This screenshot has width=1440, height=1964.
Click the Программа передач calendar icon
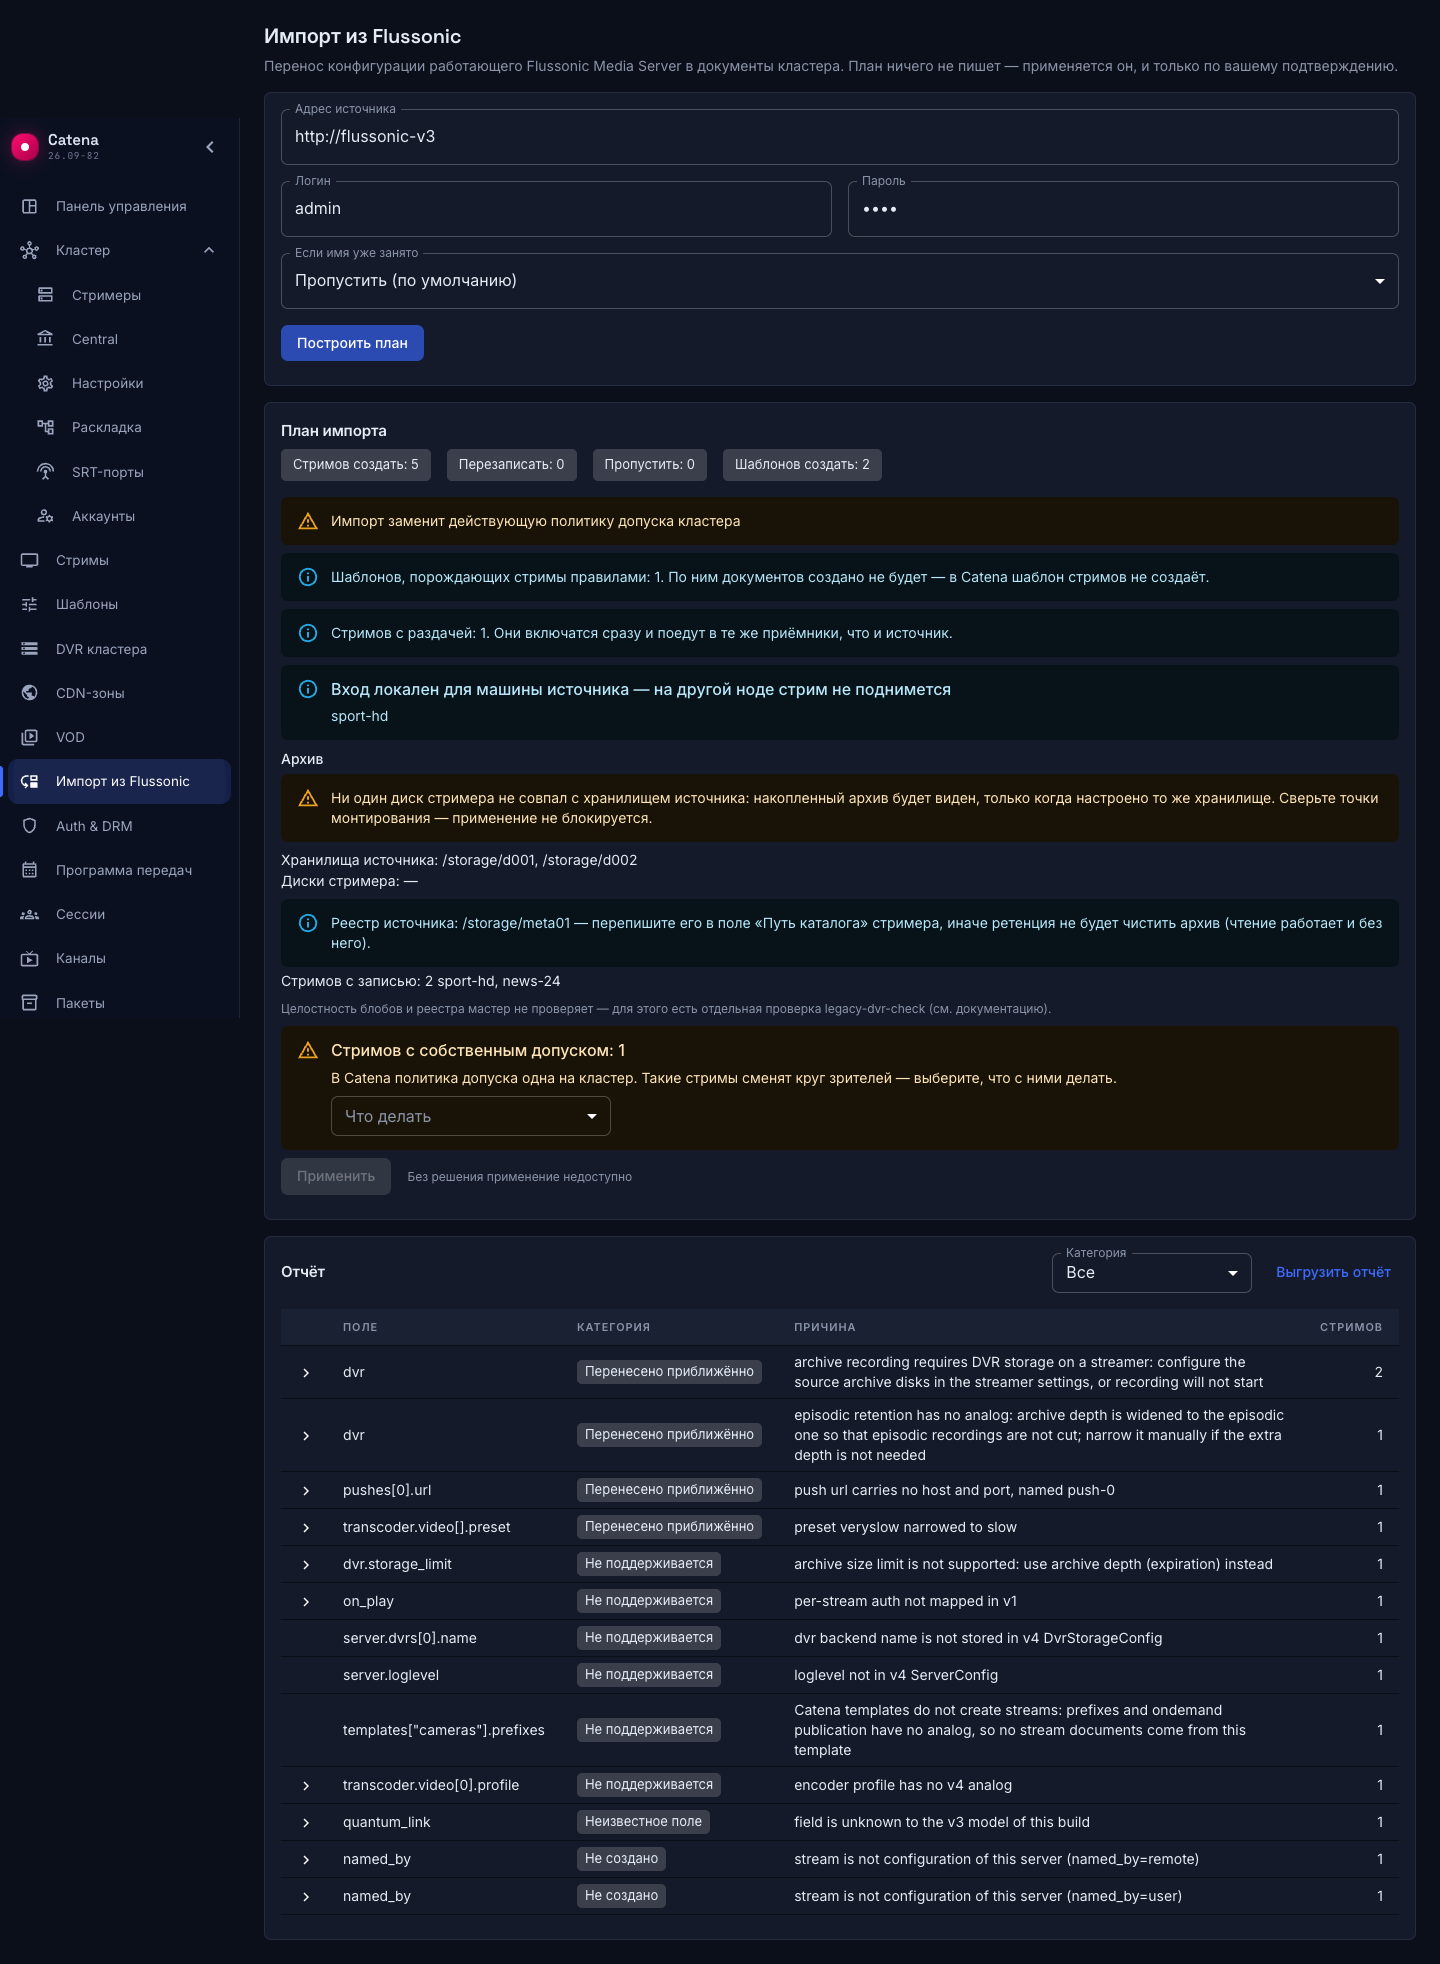(x=30, y=870)
